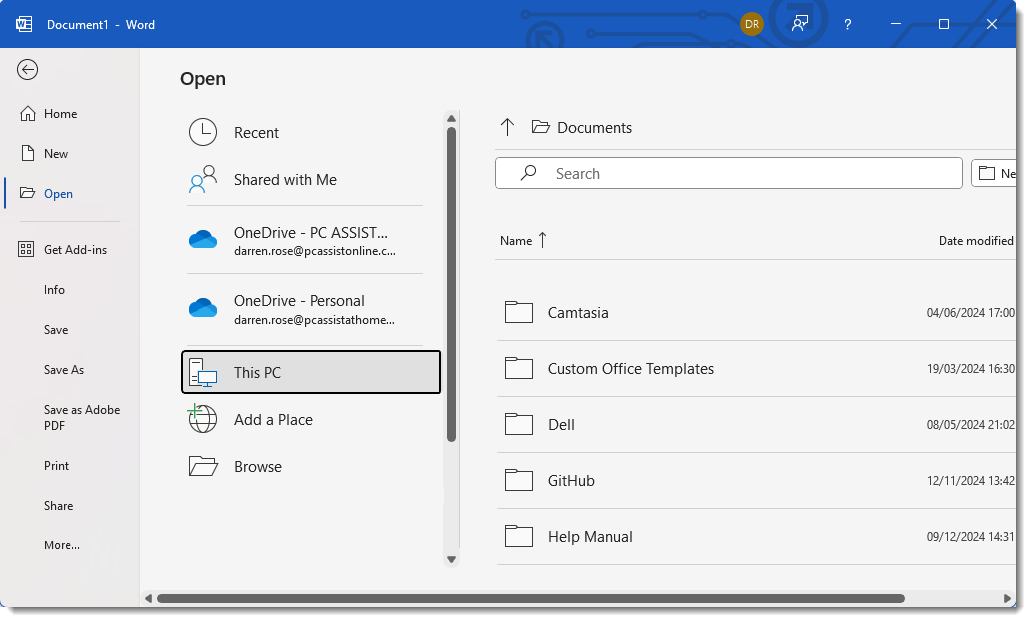Maximize the Word window
Viewport: 1031px width, 622px height.
click(x=944, y=24)
